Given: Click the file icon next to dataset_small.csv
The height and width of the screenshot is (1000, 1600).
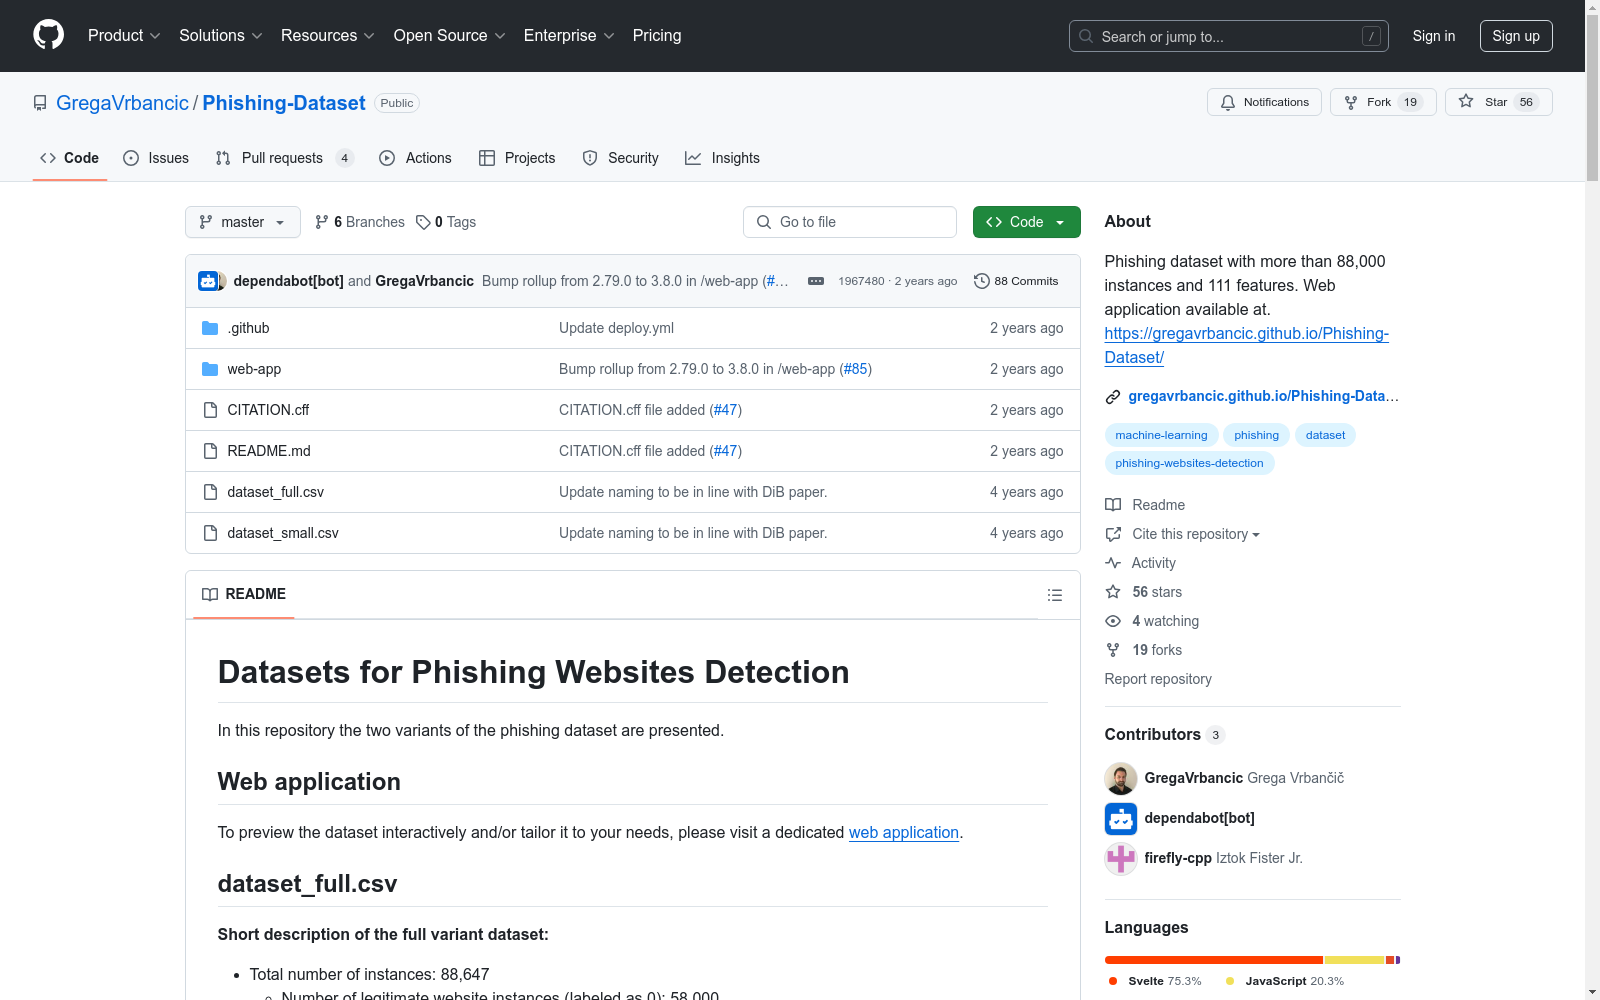Looking at the screenshot, I should 210,533.
